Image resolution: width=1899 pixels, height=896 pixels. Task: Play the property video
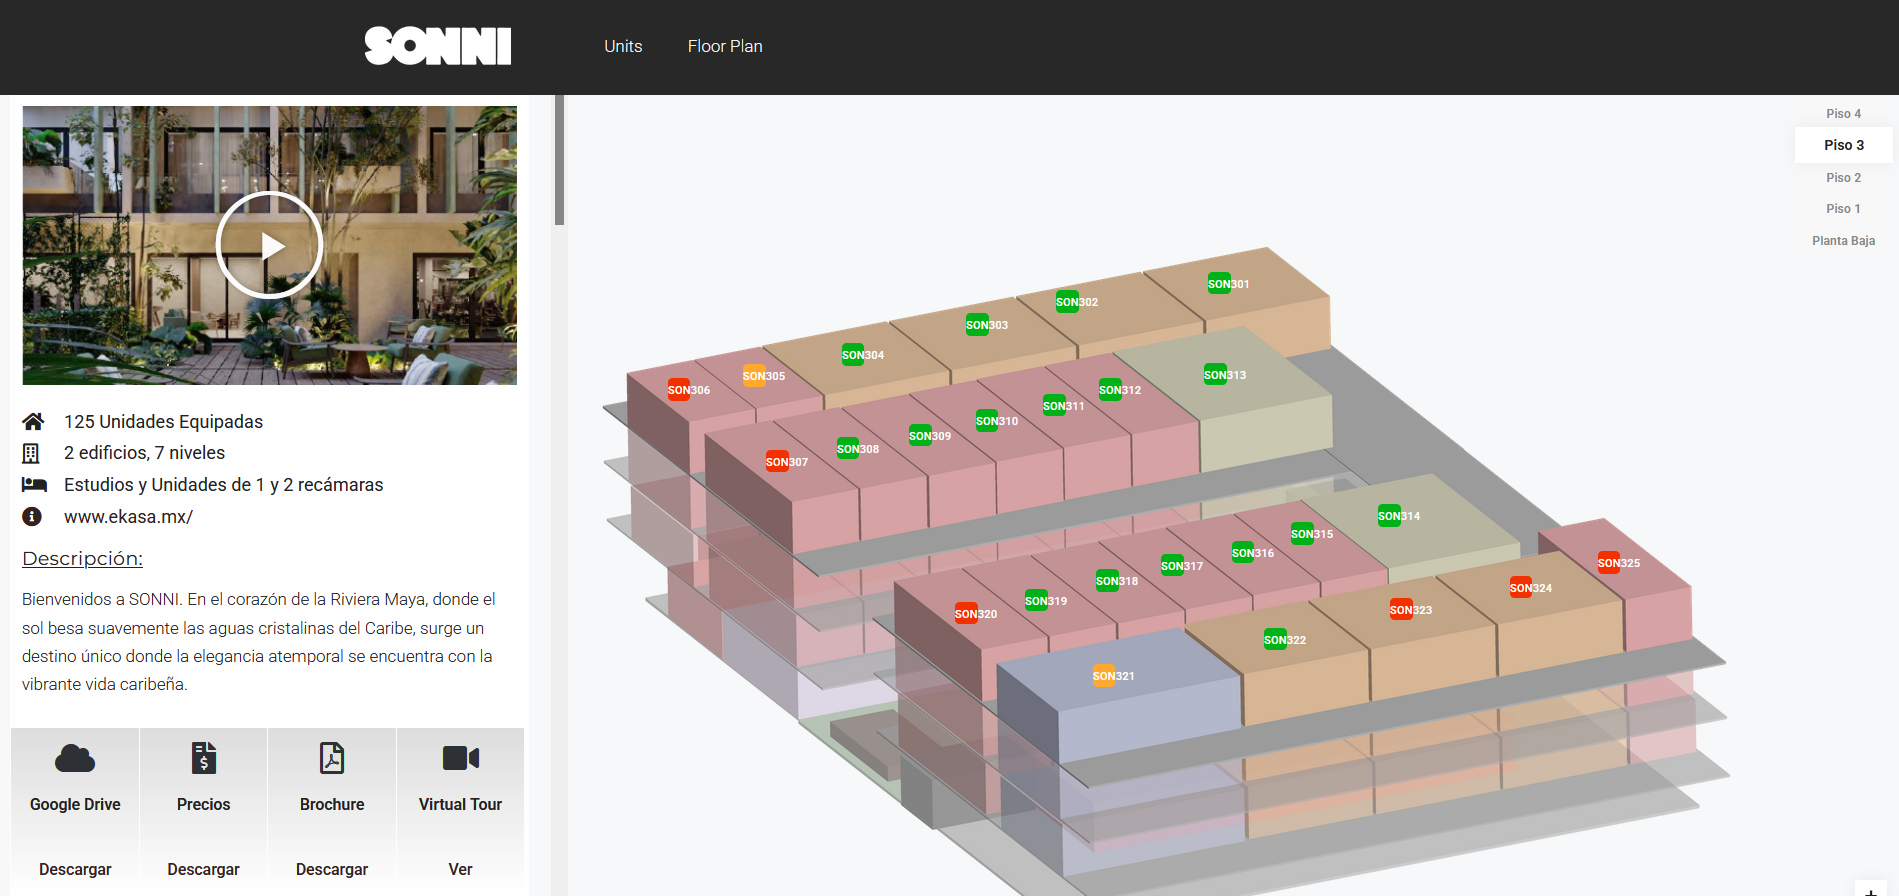click(x=270, y=245)
